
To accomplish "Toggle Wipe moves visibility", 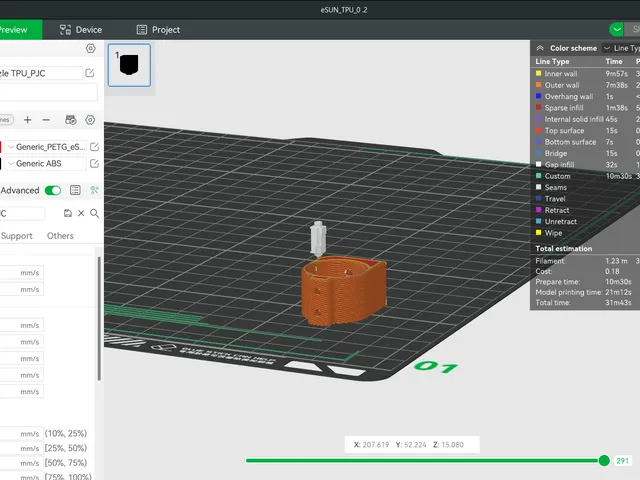I will 538,233.
